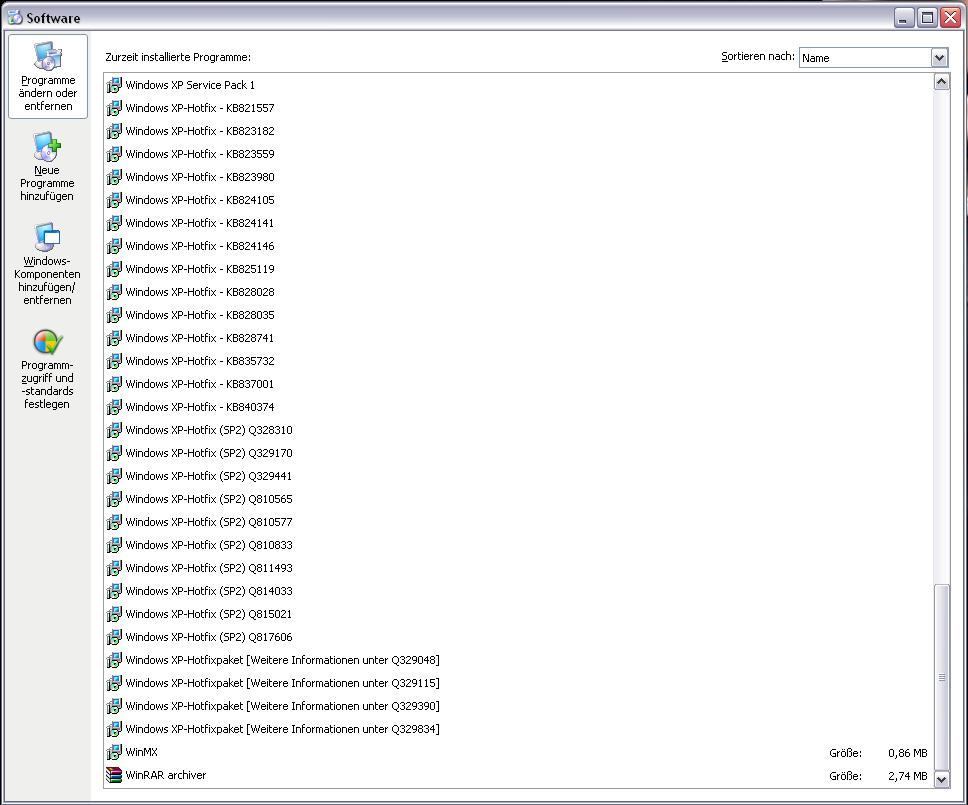This screenshot has height=805, width=968.
Task: Click the icon beside Hotfix KB837001
Action: (114, 384)
